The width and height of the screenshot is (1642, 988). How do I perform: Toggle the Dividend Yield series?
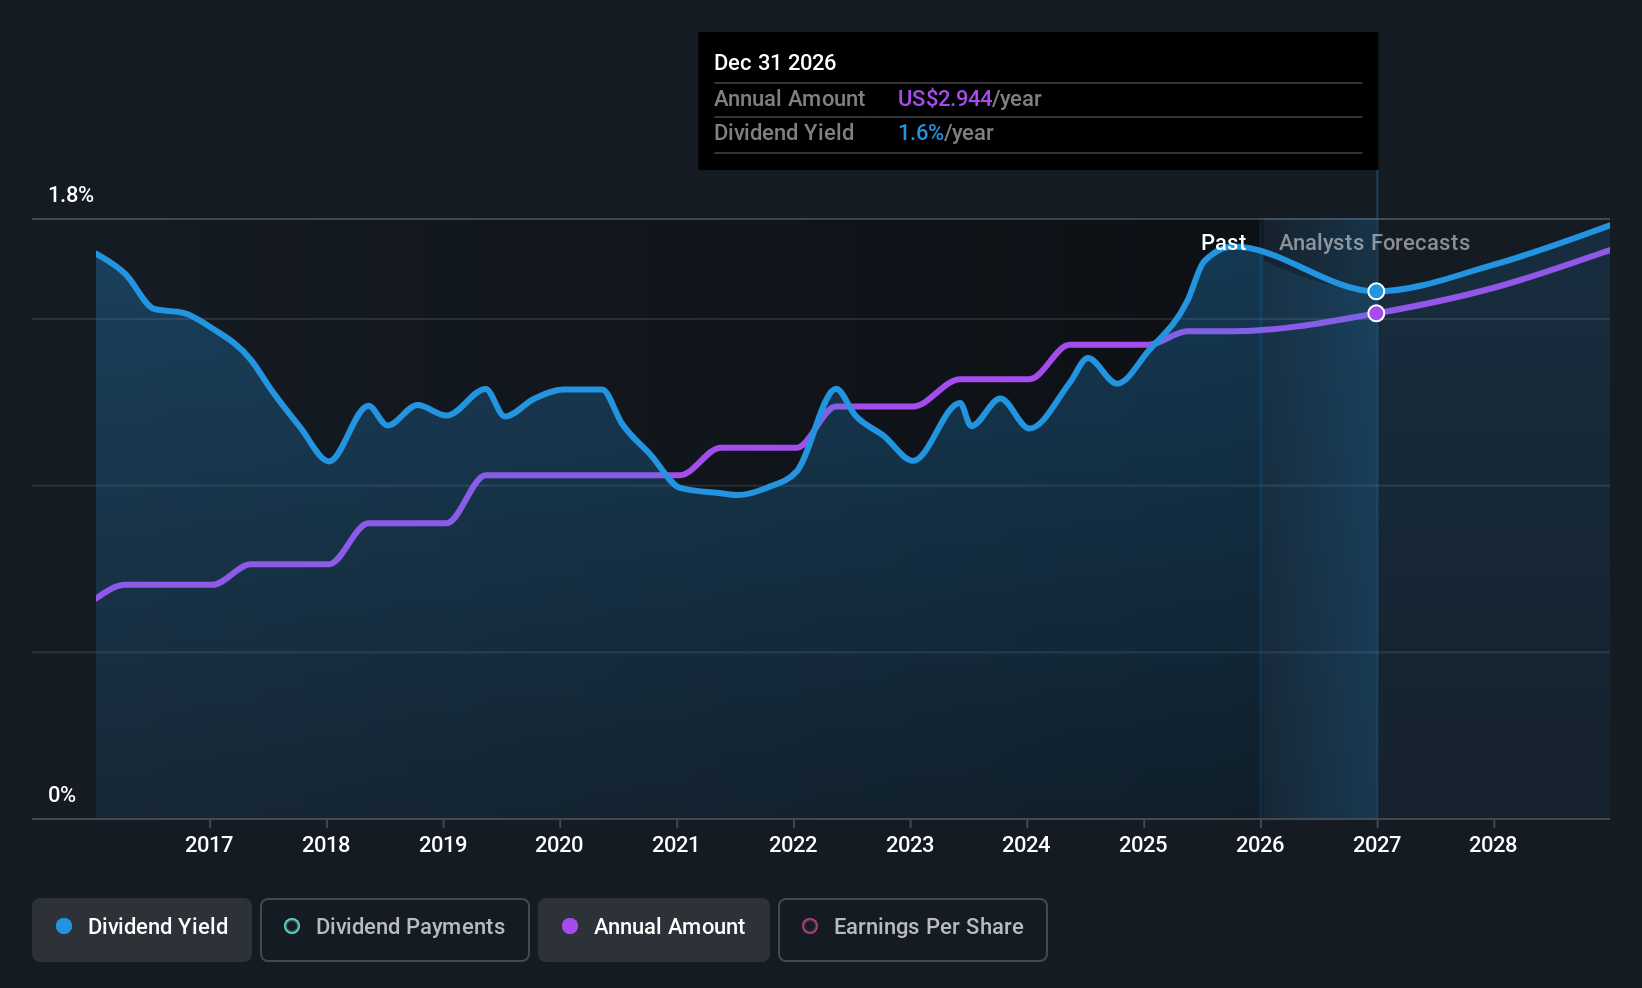(142, 929)
